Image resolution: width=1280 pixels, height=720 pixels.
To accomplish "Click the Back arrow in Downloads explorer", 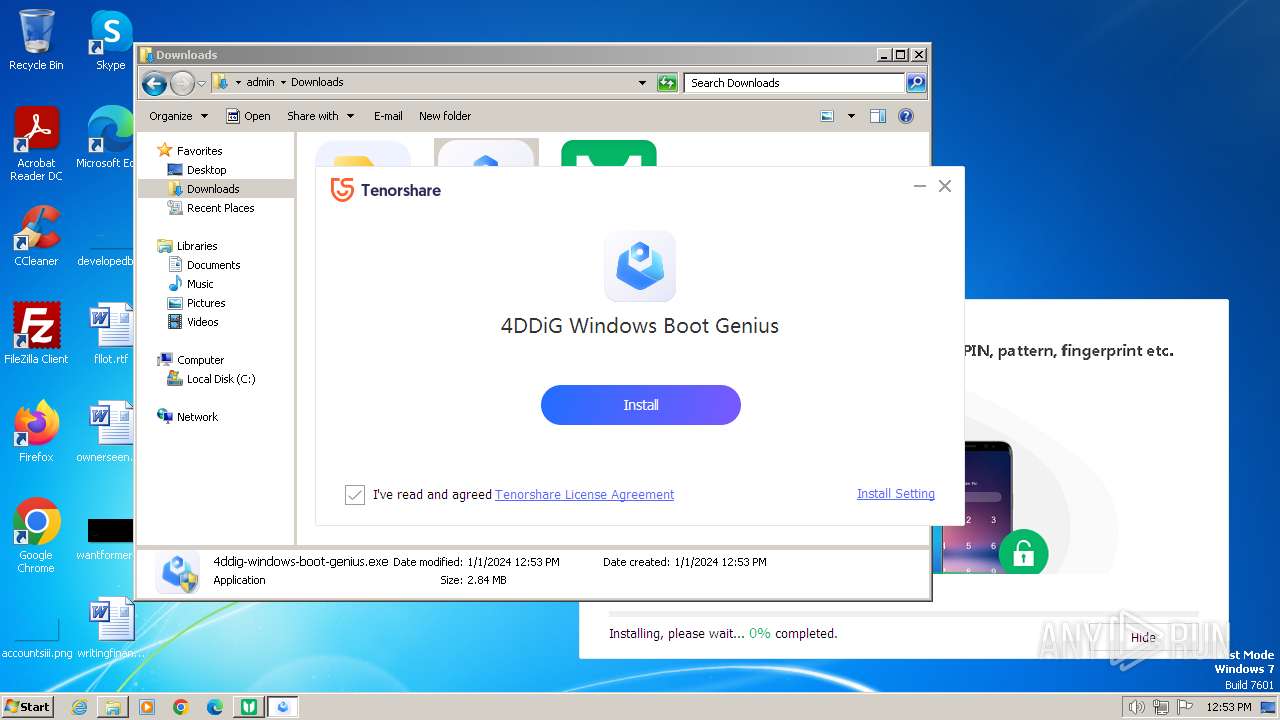I will (x=154, y=83).
